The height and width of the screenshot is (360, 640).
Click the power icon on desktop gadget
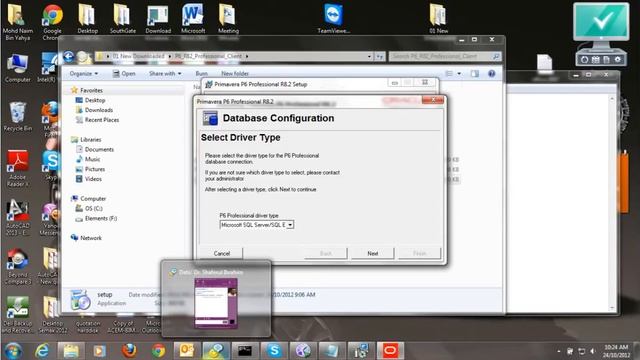pyautogui.click(x=584, y=60)
